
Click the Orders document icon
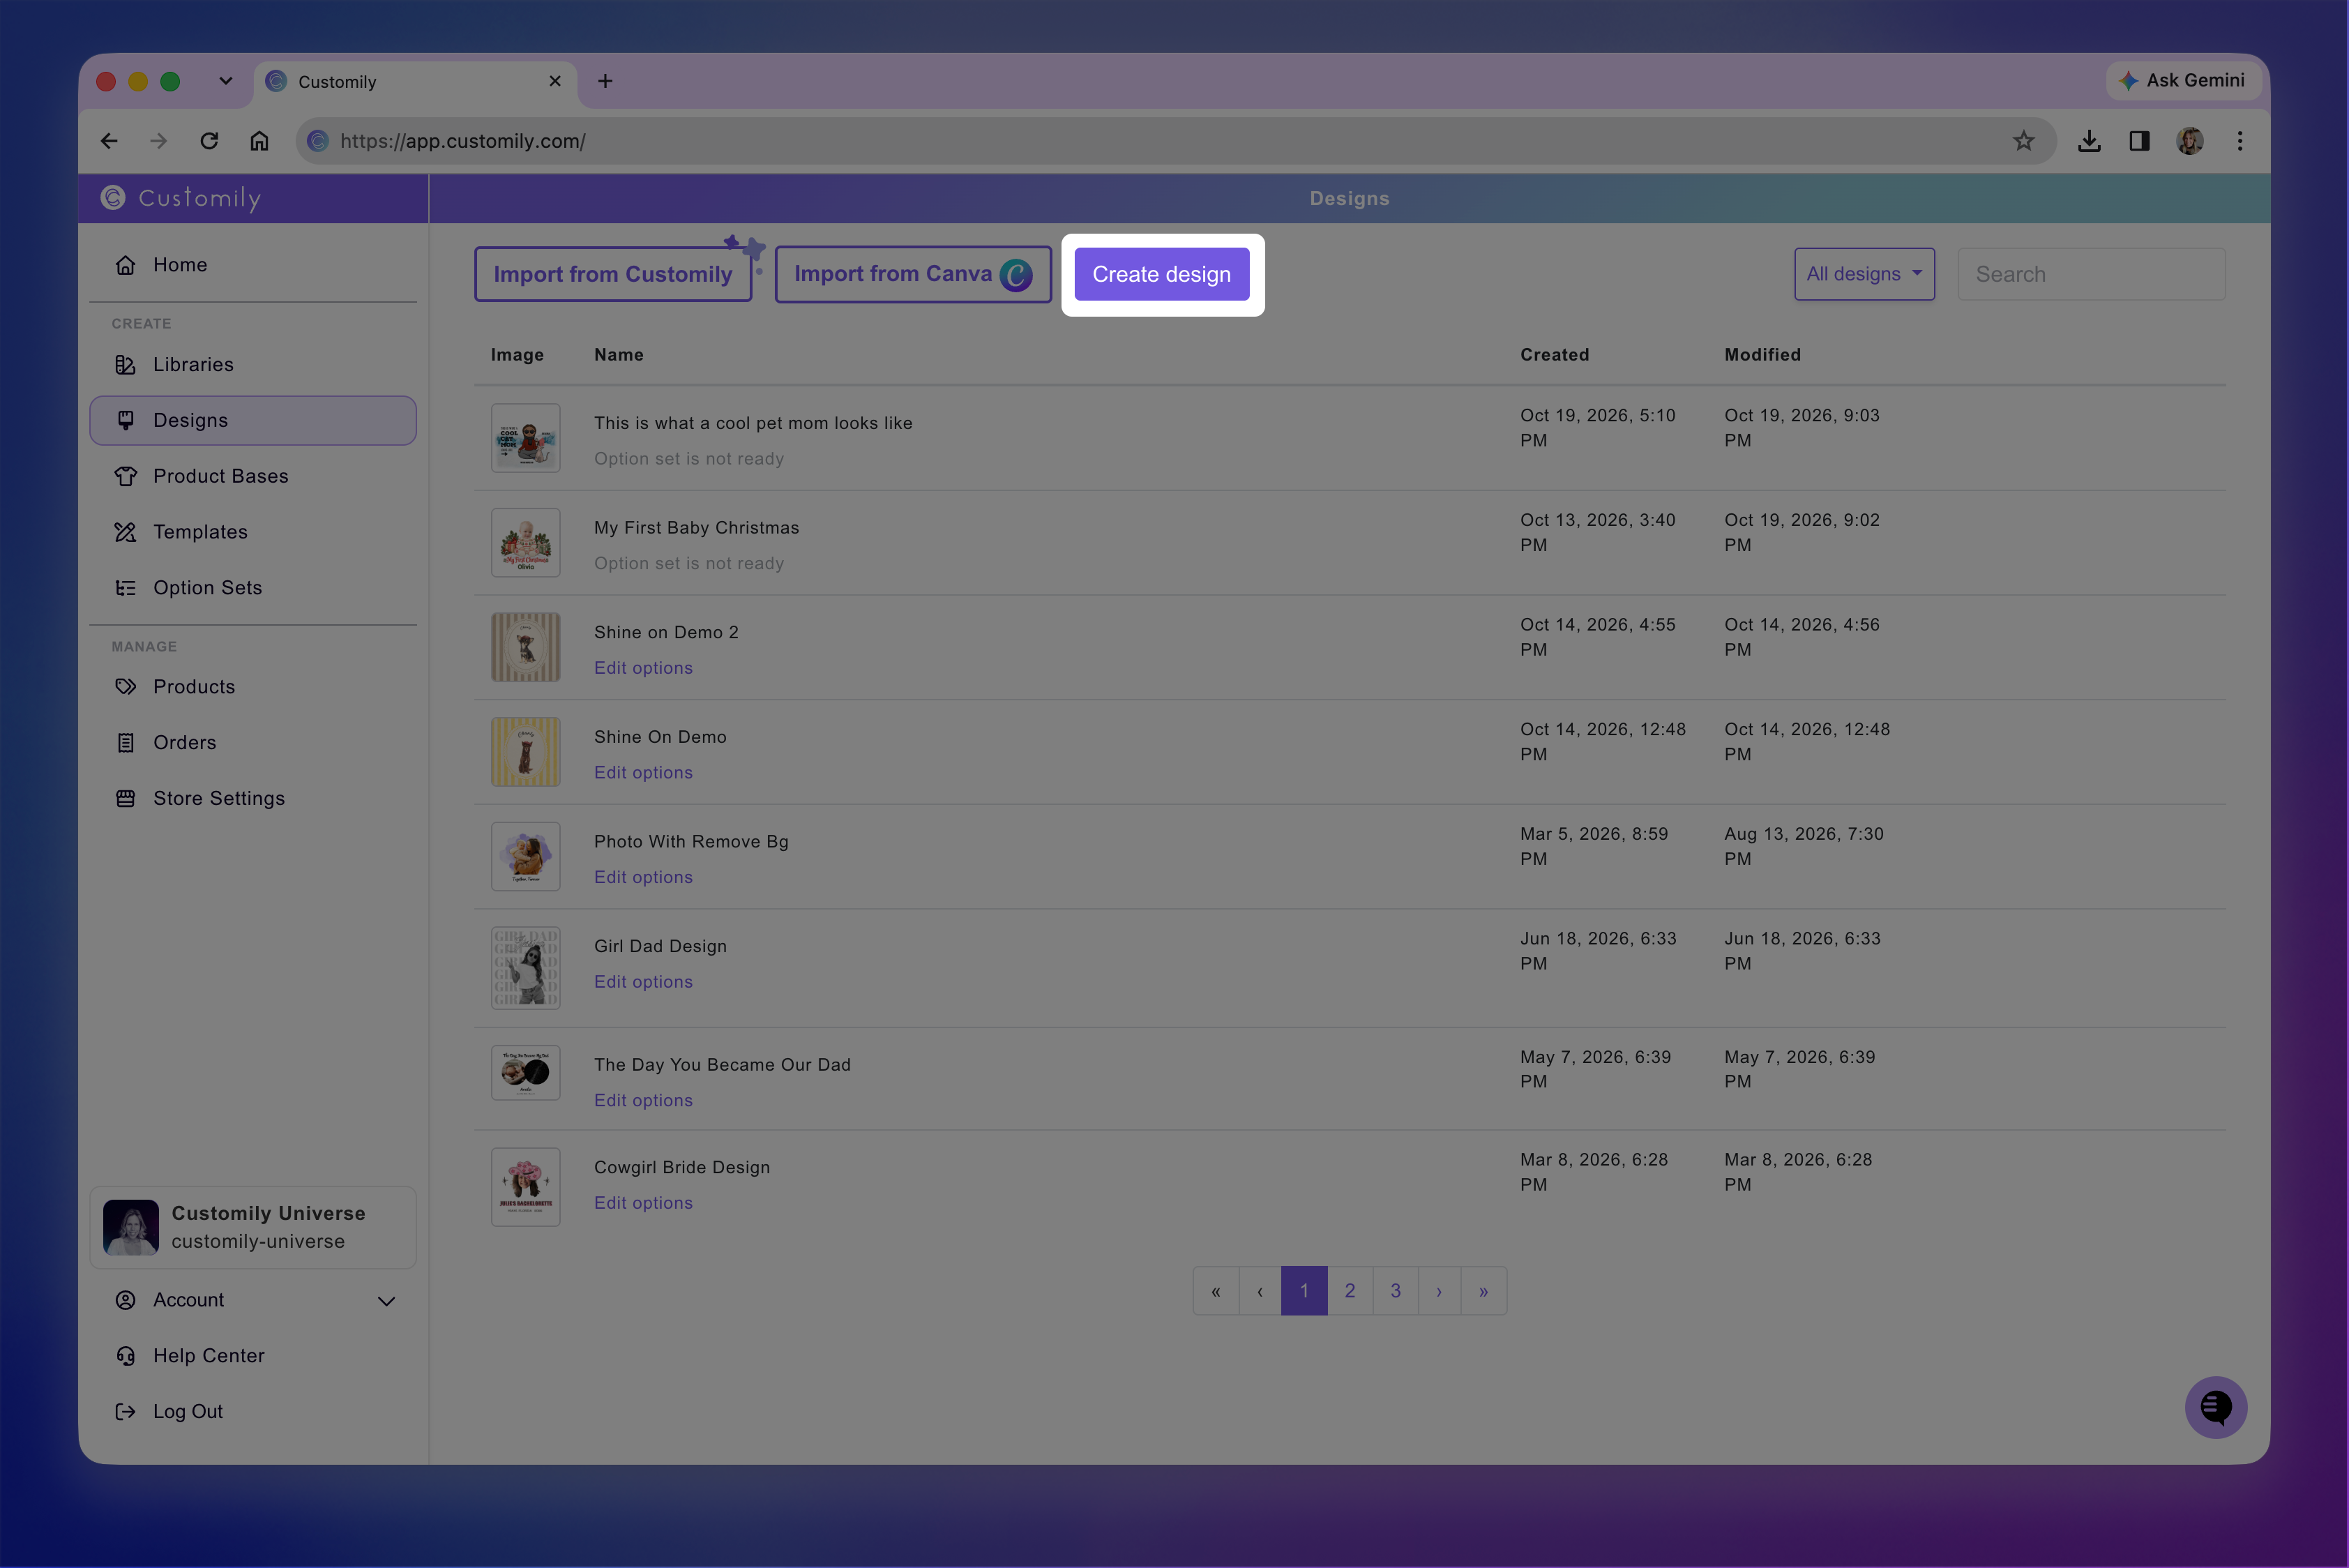pyautogui.click(x=125, y=743)
